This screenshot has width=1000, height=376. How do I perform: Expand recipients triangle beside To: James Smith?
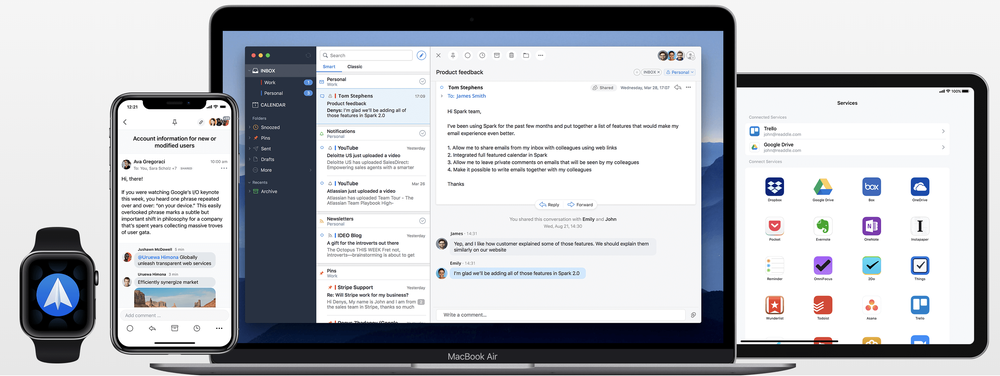pyautogui.click(x=441, y=96)
